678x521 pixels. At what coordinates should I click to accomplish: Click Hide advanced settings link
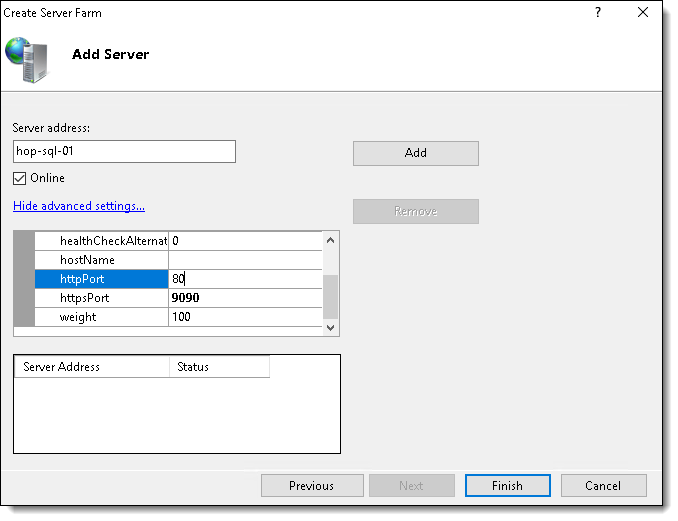[x=79, y=206]
